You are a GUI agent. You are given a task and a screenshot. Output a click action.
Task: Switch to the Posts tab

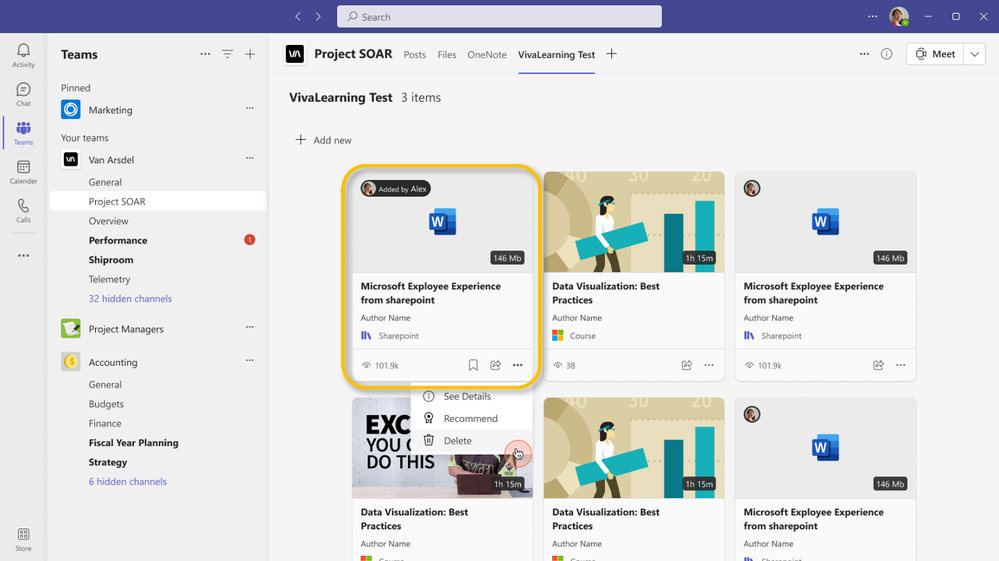click(x=415, y=55)
